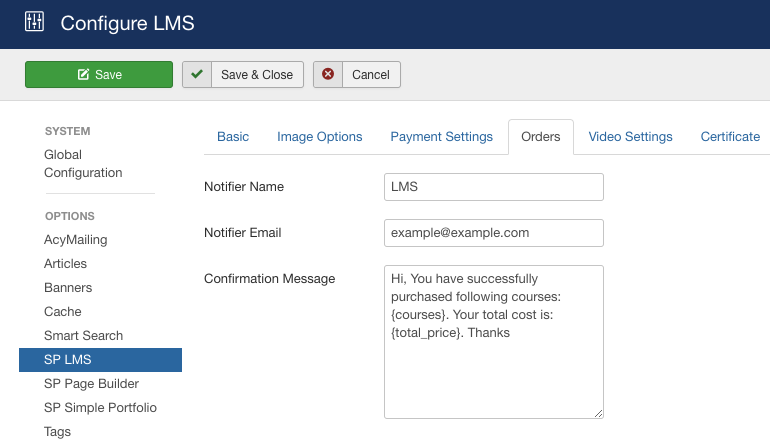Select AcyMailing from the options list
The height and width of the screenshot is (447, 770).
(x=75, y=240)
